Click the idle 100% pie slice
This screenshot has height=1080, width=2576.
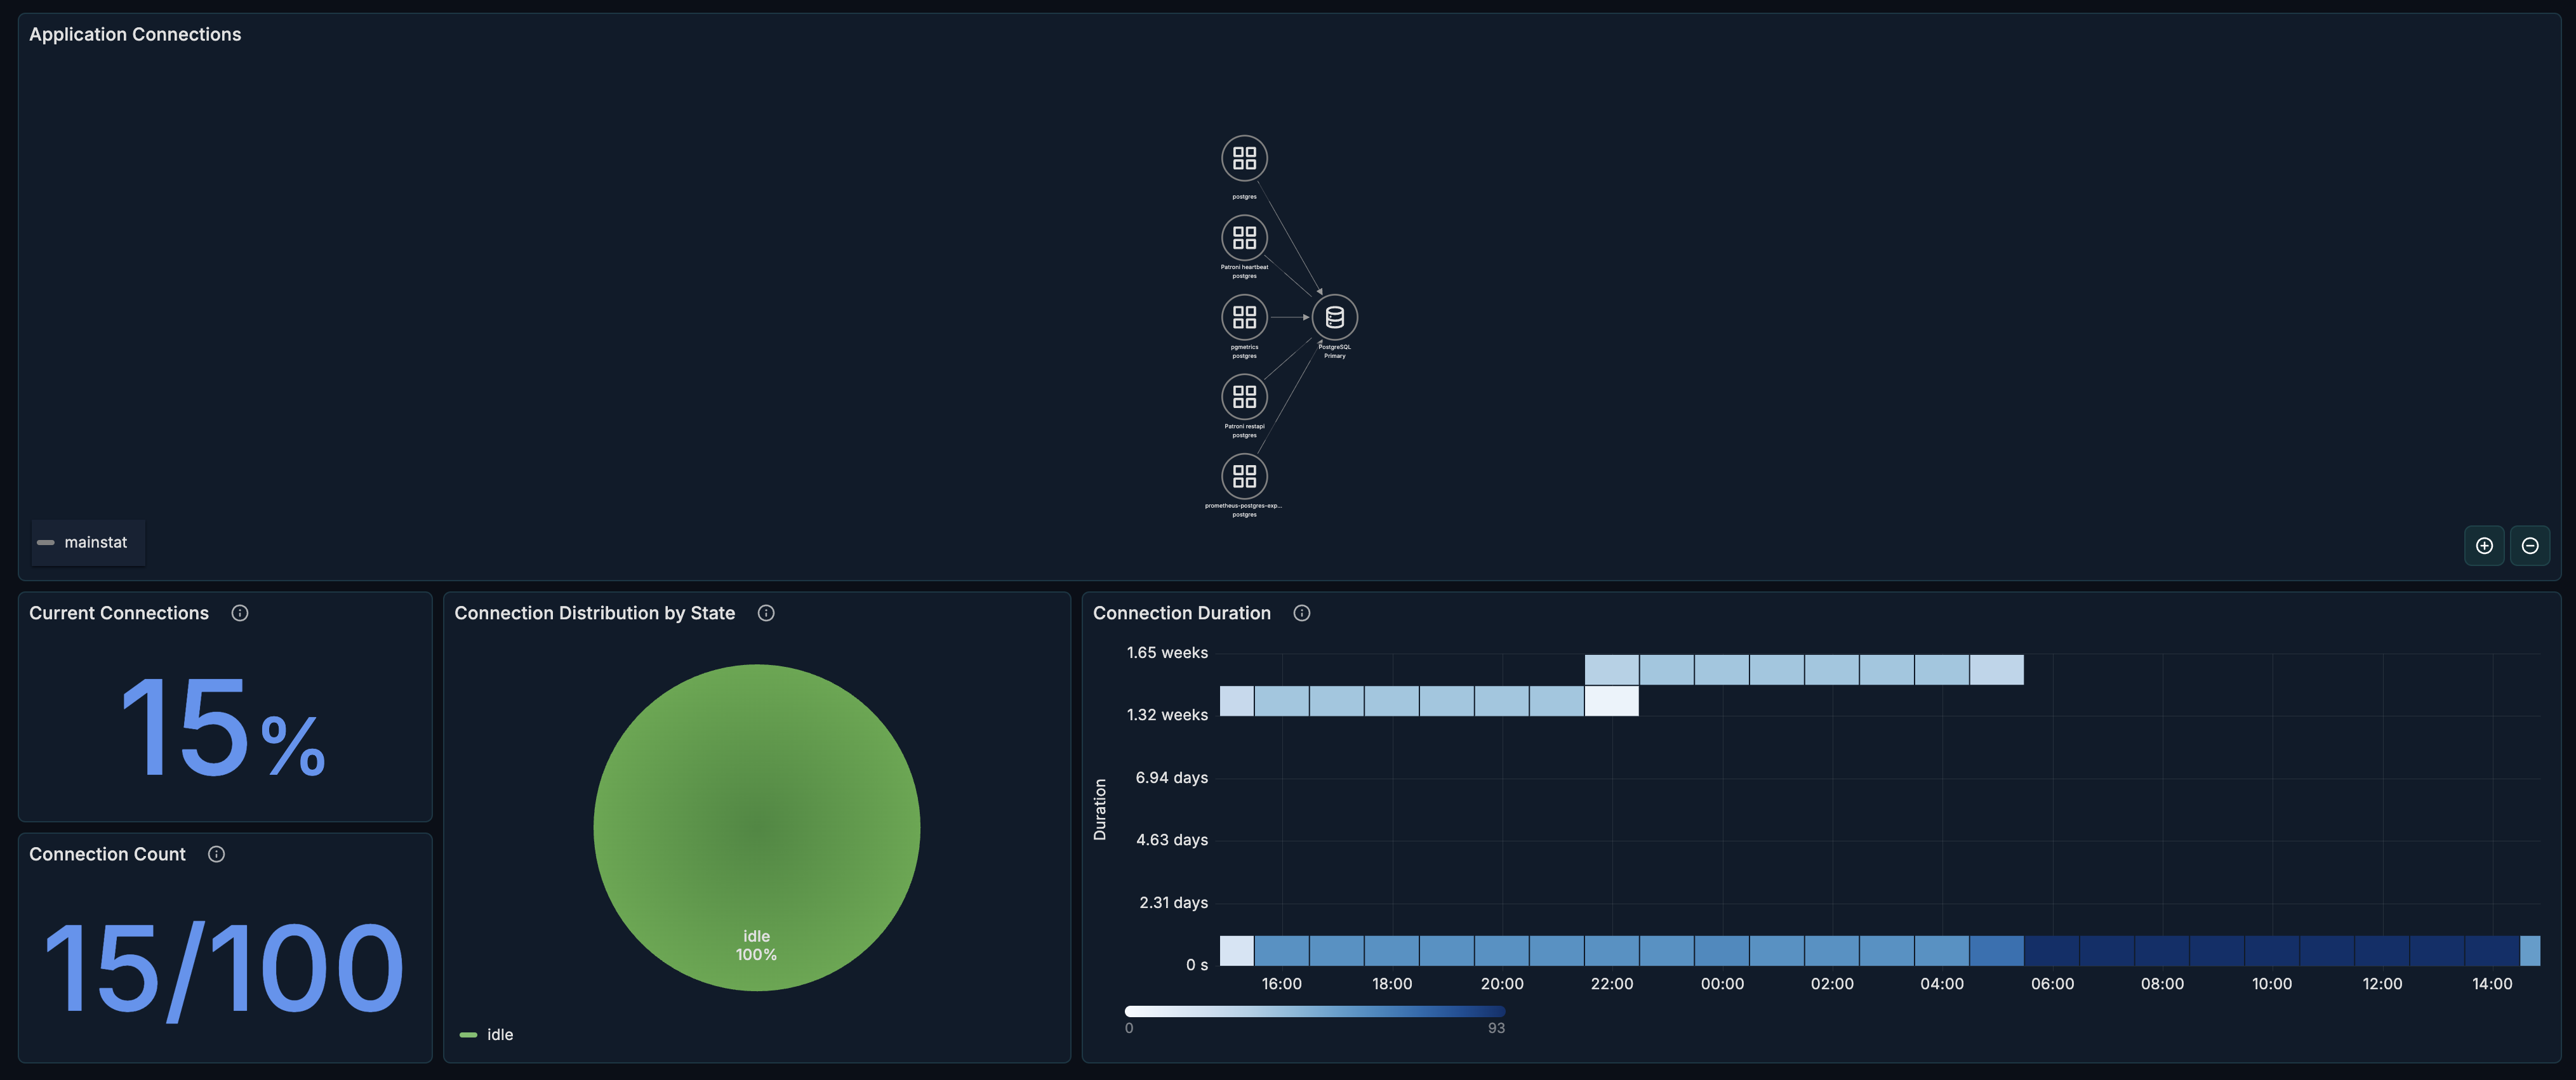756,828
